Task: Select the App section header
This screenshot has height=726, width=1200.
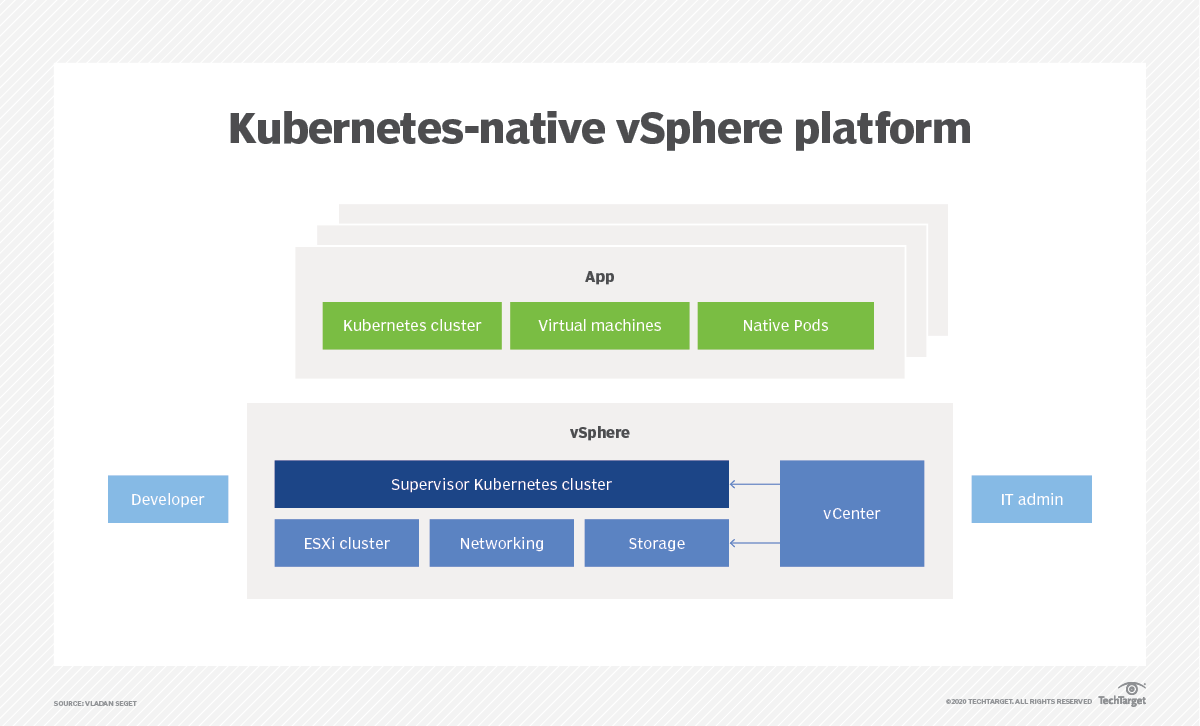Action: (x=600, y=276)
